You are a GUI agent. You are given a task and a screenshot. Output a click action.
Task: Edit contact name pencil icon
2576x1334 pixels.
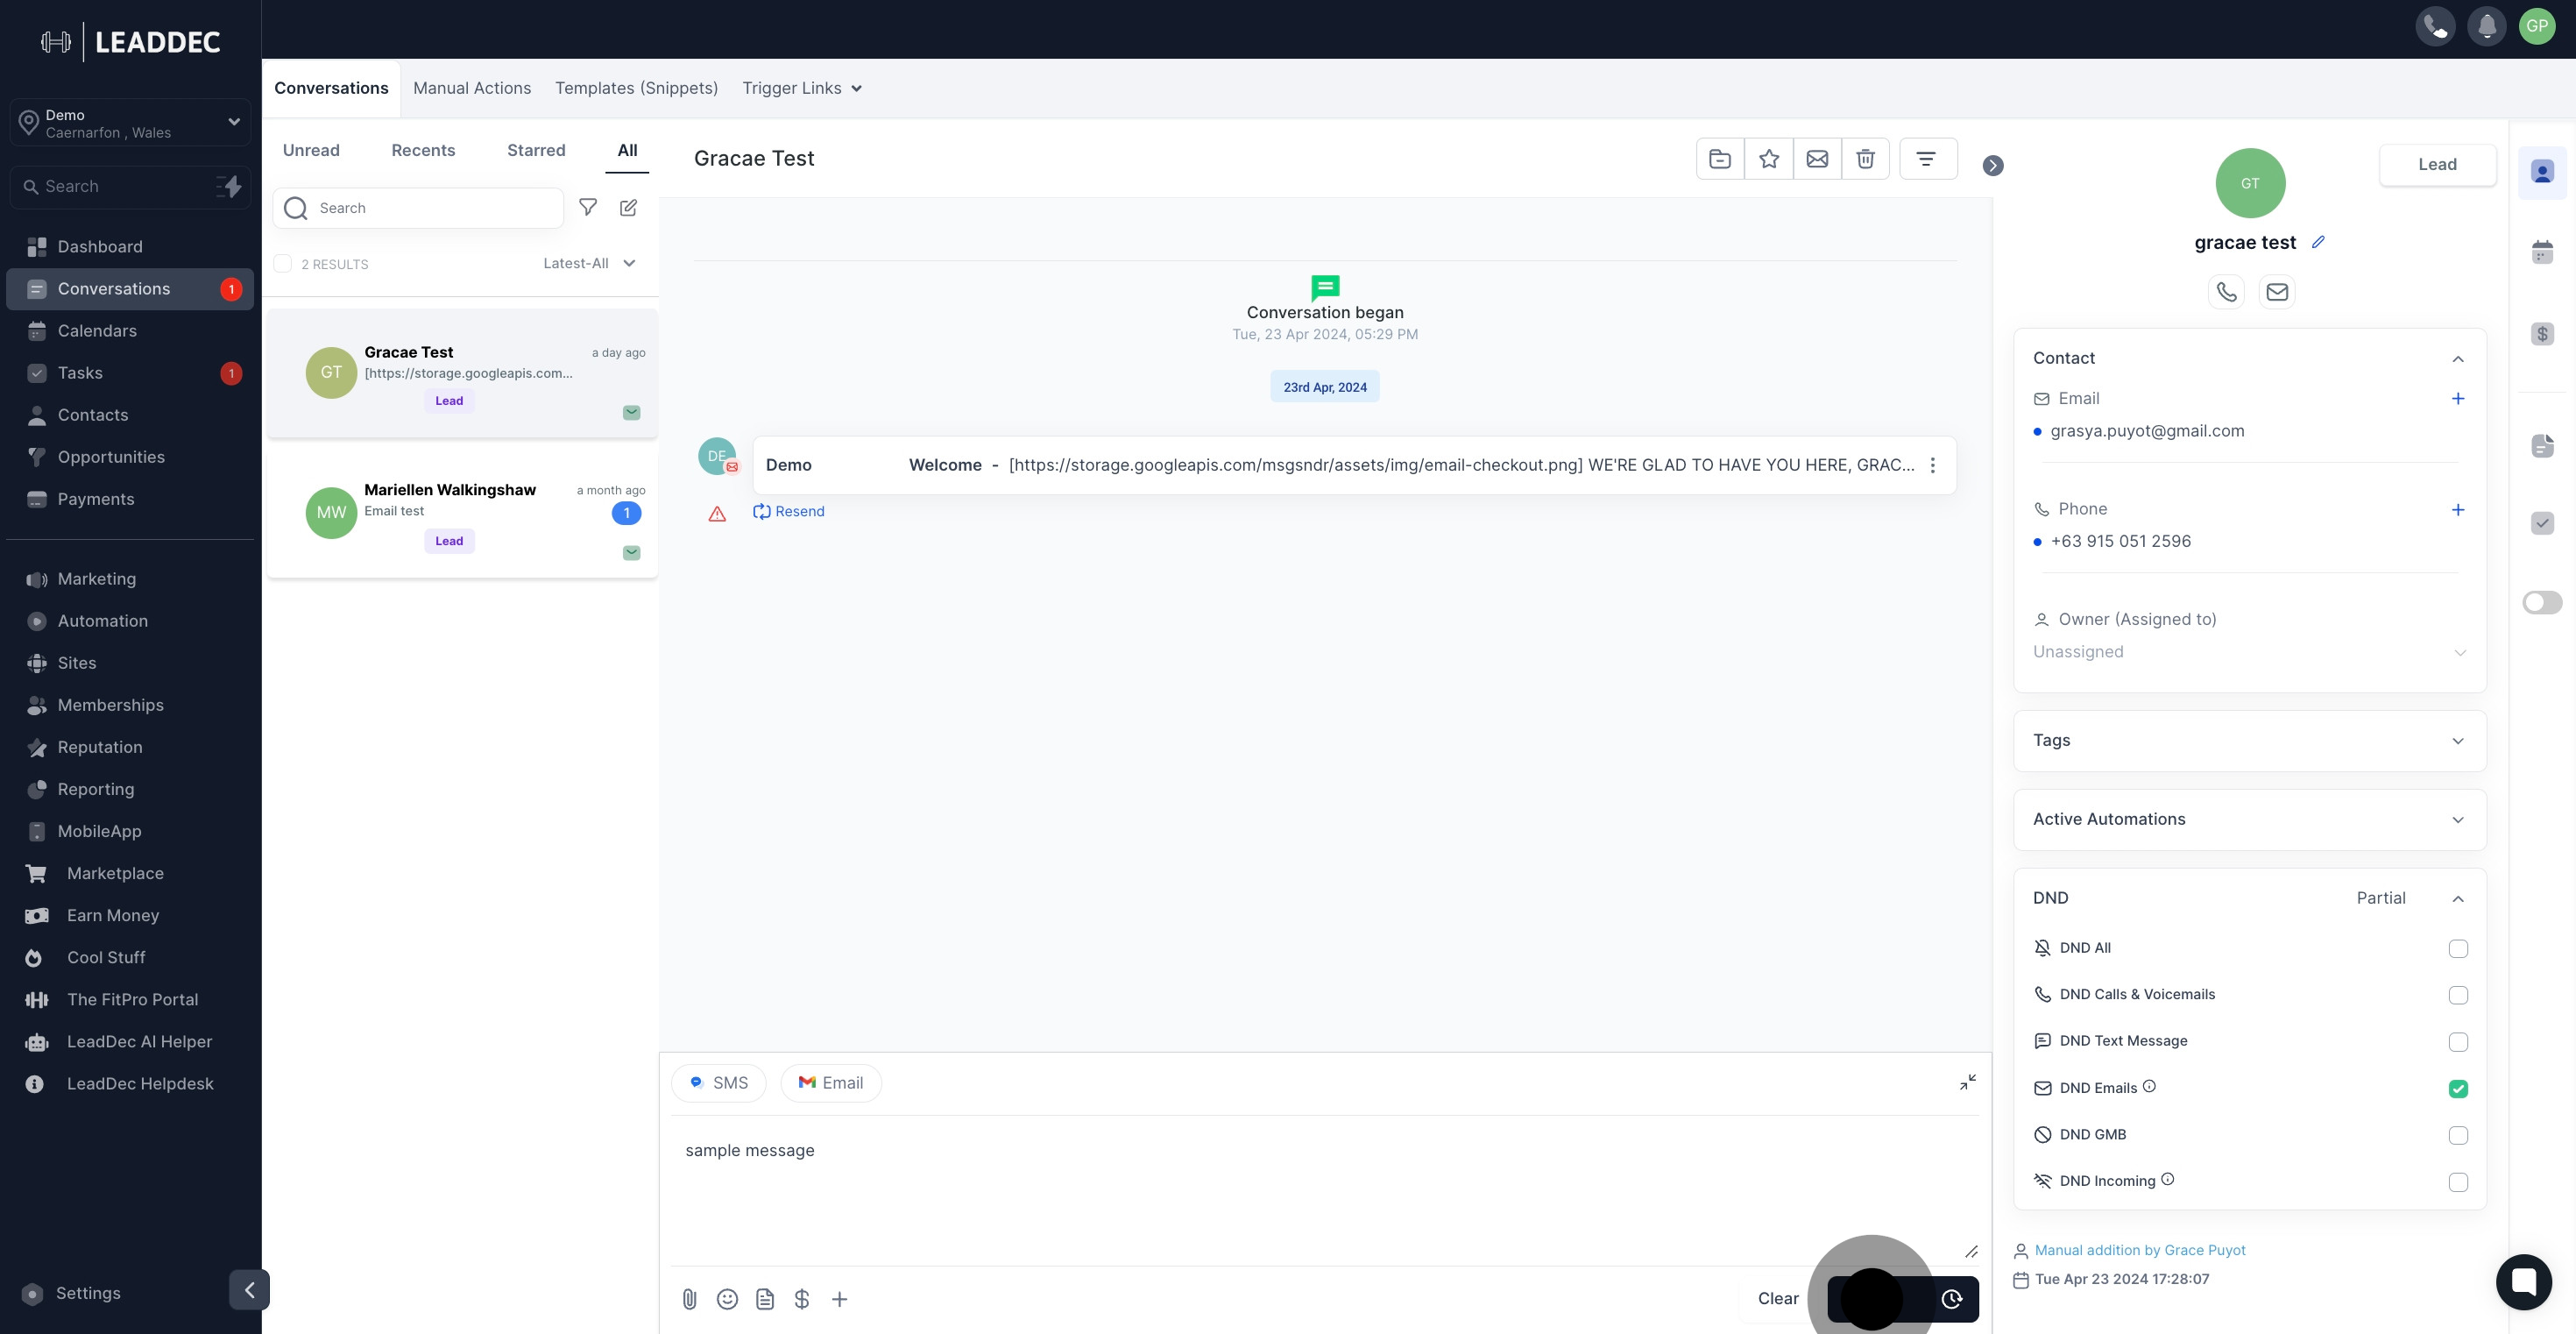(2318, 242)
